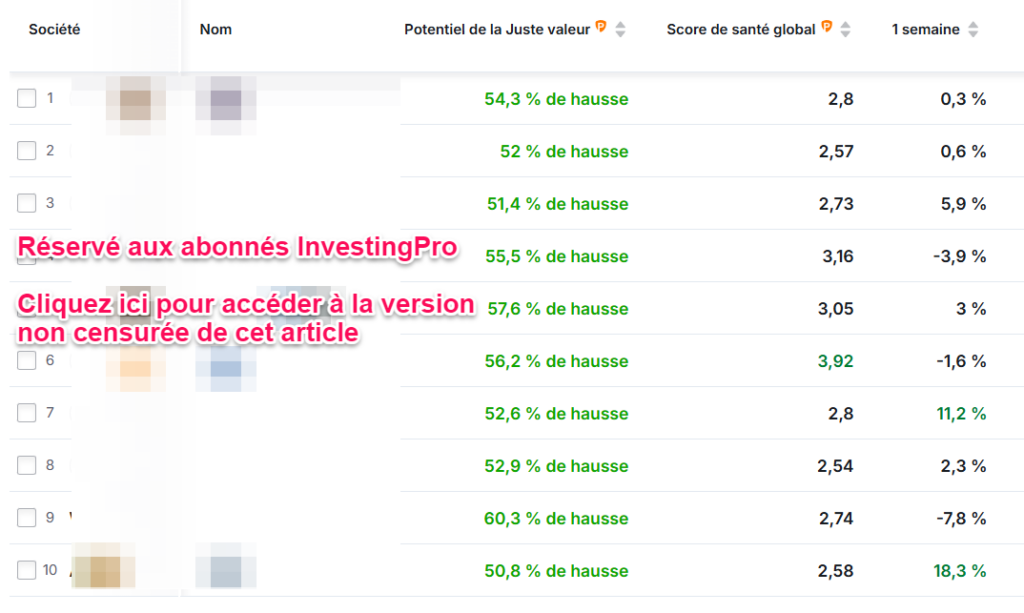This screenshot has height=613, width=1024.
Task: Enable the checkbox on row 10
Action: click(27, 570)
